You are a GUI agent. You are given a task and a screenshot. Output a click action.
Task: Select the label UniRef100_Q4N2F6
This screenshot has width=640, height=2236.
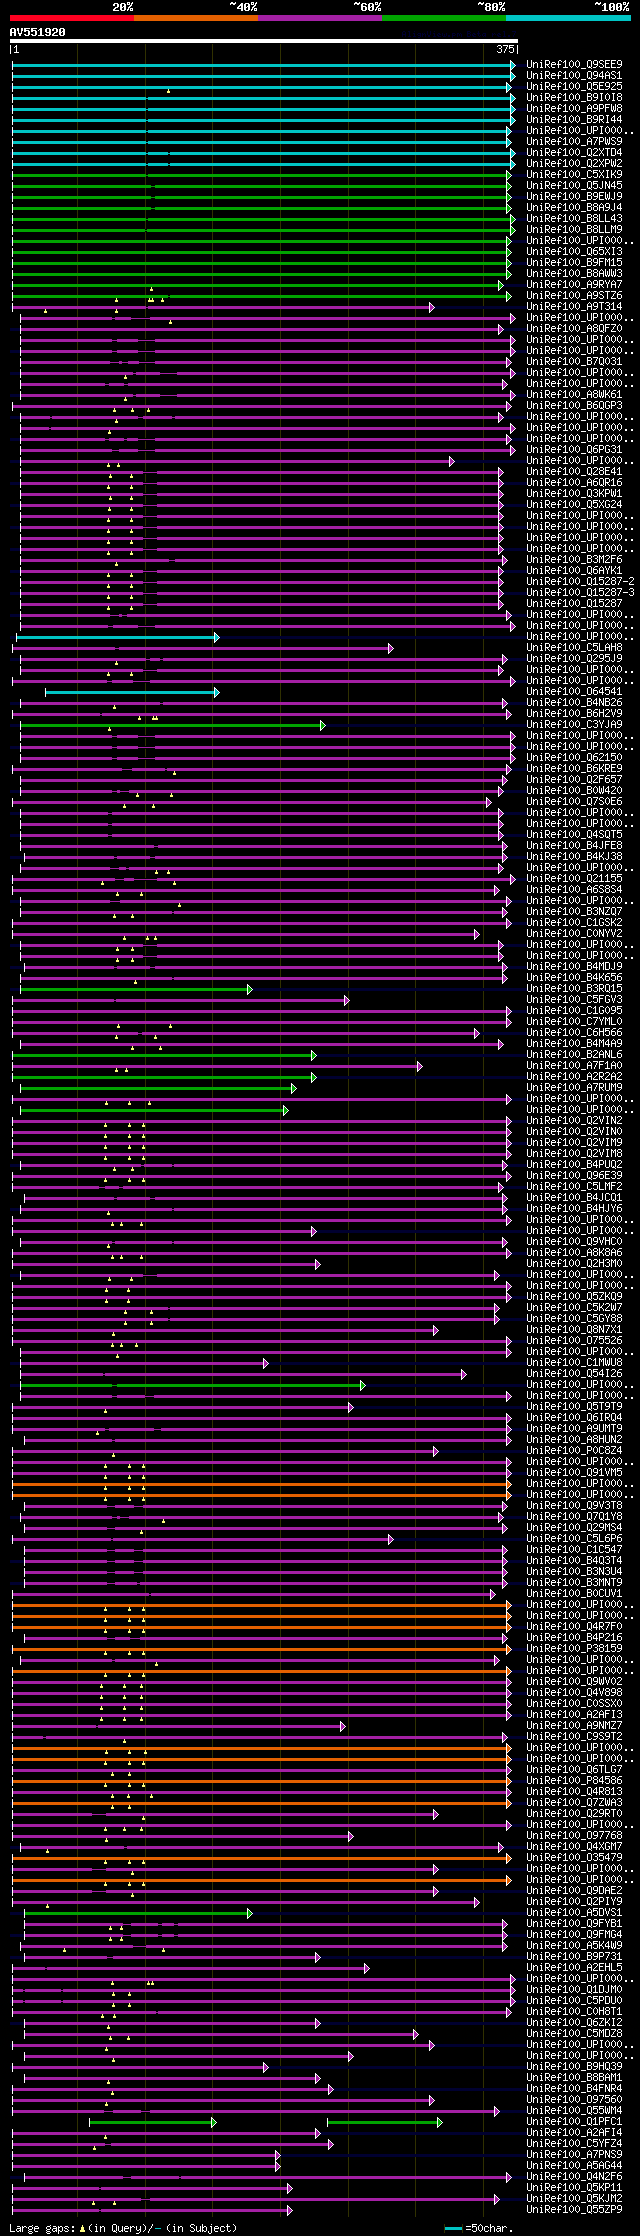pos(574,2176)
